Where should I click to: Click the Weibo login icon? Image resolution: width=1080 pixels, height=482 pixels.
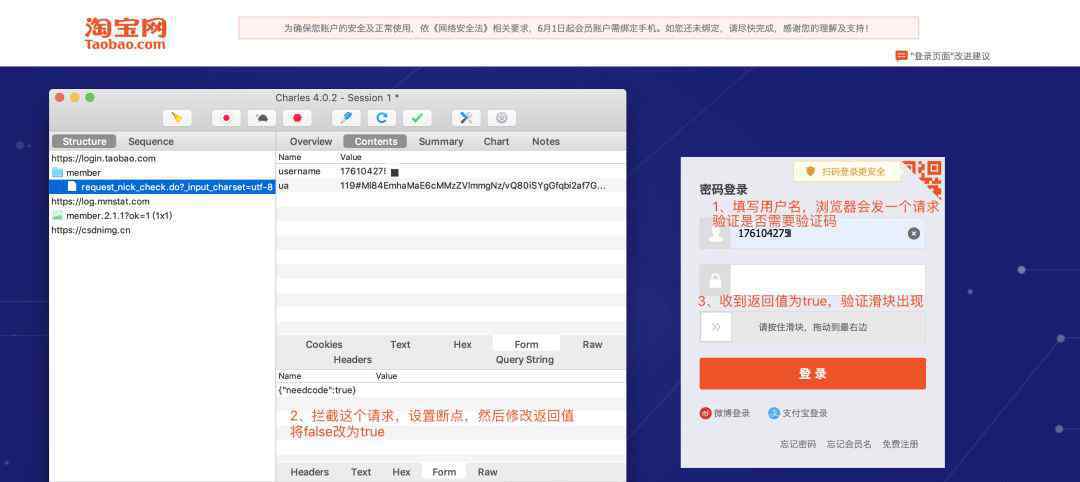coord(705,413)
